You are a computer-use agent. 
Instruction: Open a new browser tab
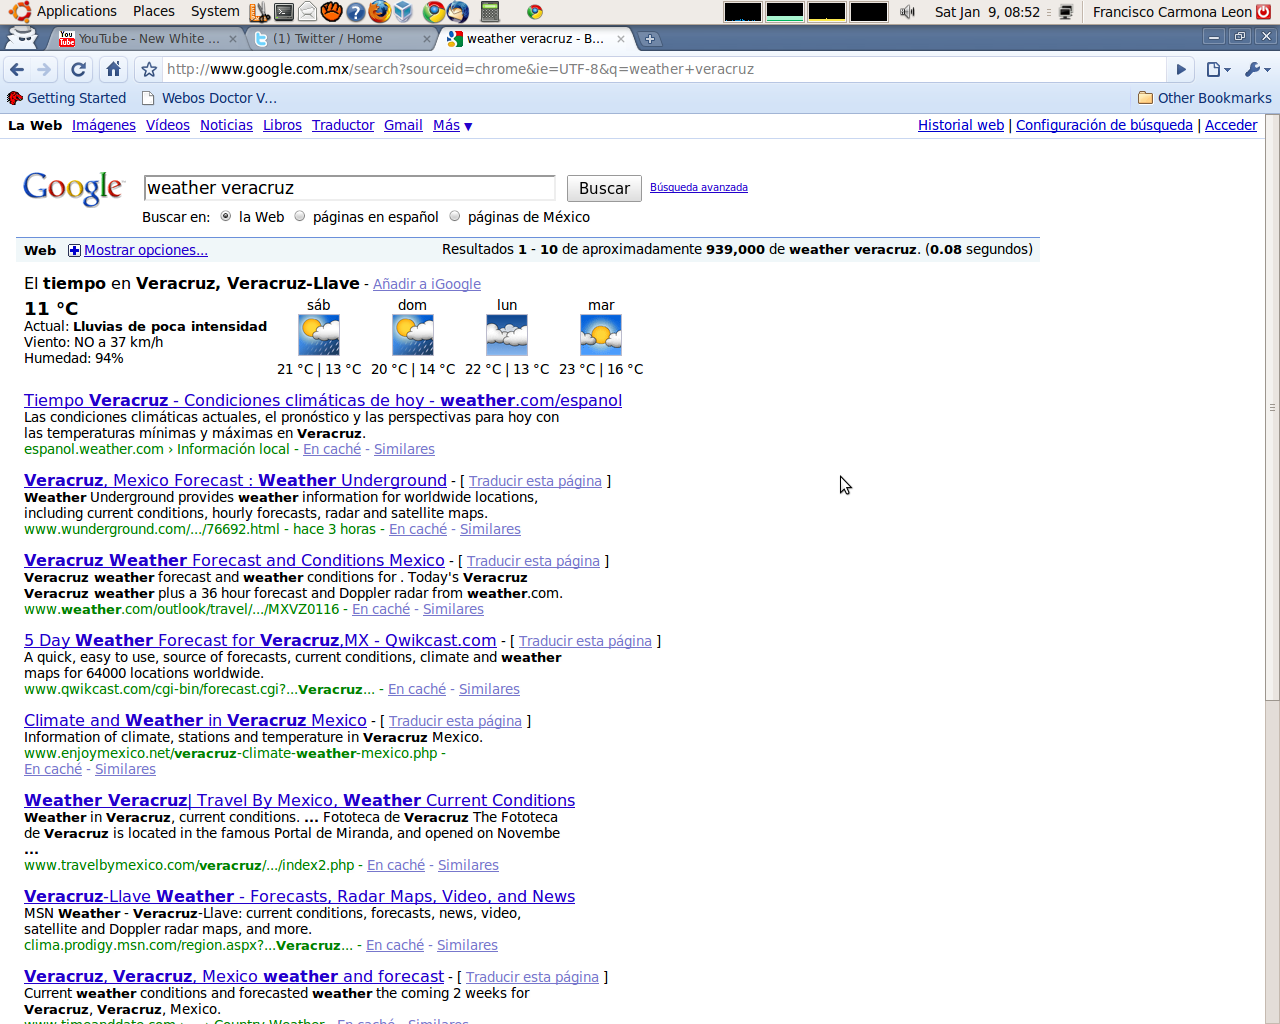[650, 39]
